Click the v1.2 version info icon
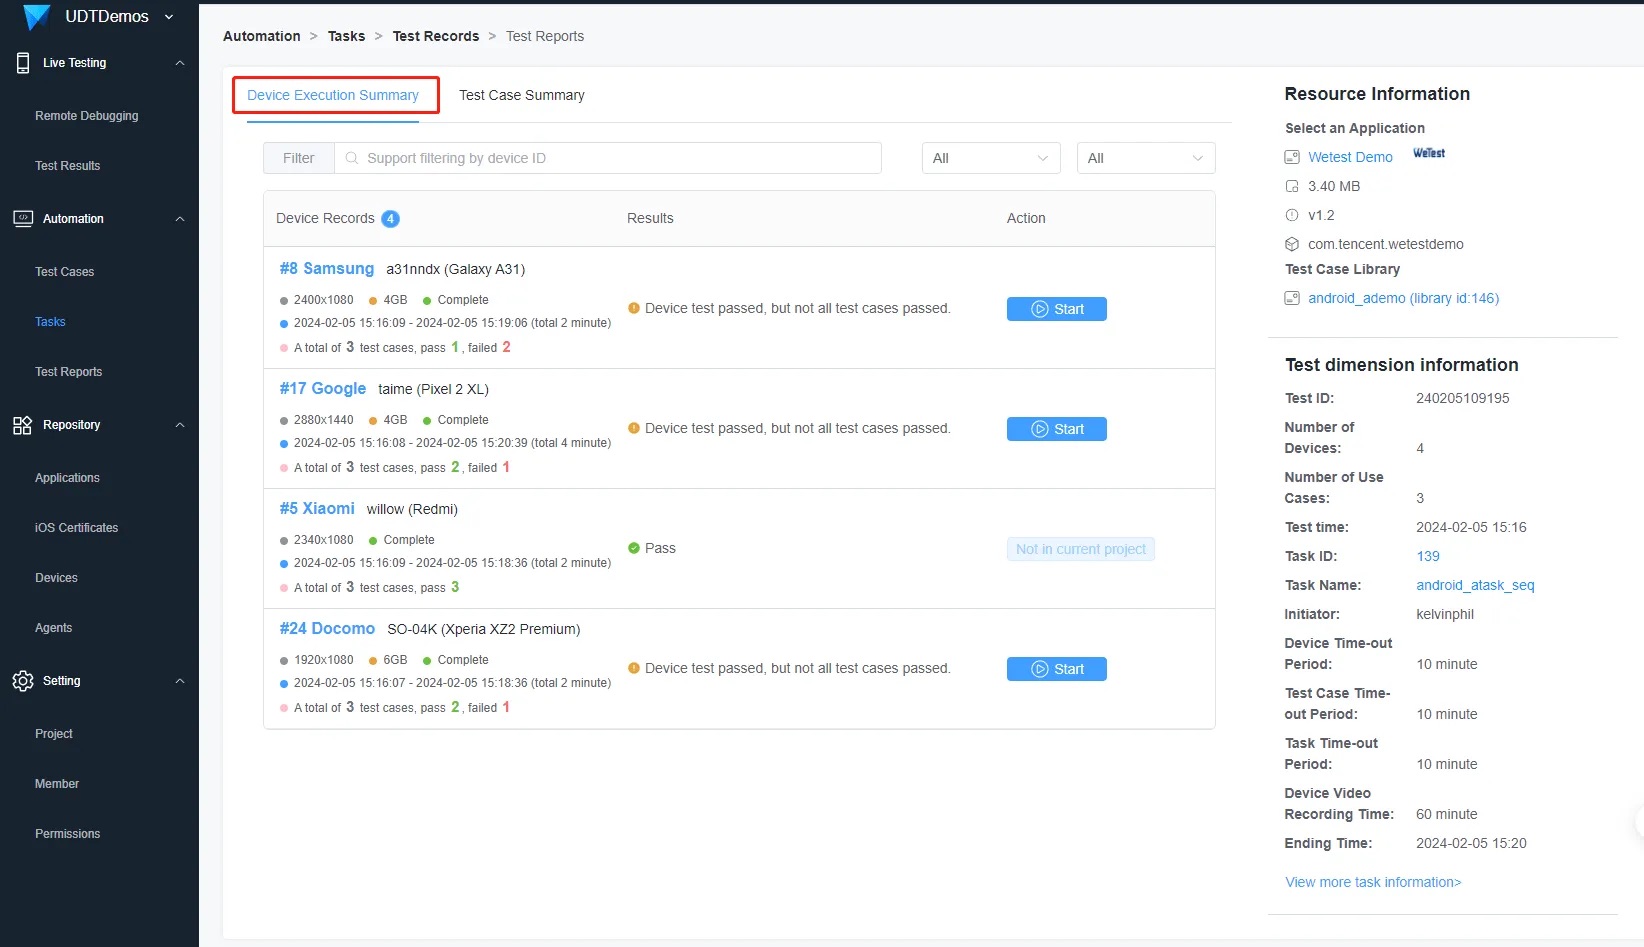This screenshot has width=1644, height=947. point(1292,215)
